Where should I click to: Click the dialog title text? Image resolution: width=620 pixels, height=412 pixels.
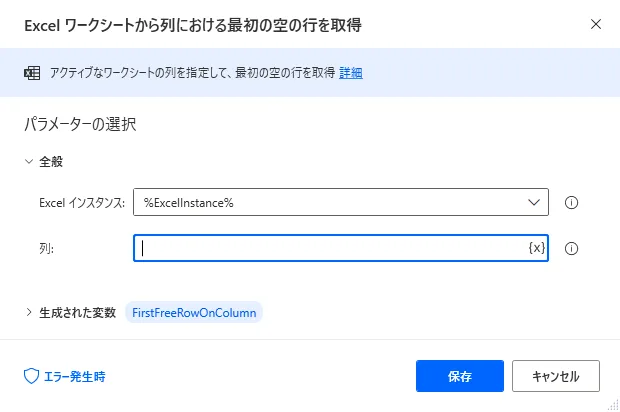tap(193, 25)
